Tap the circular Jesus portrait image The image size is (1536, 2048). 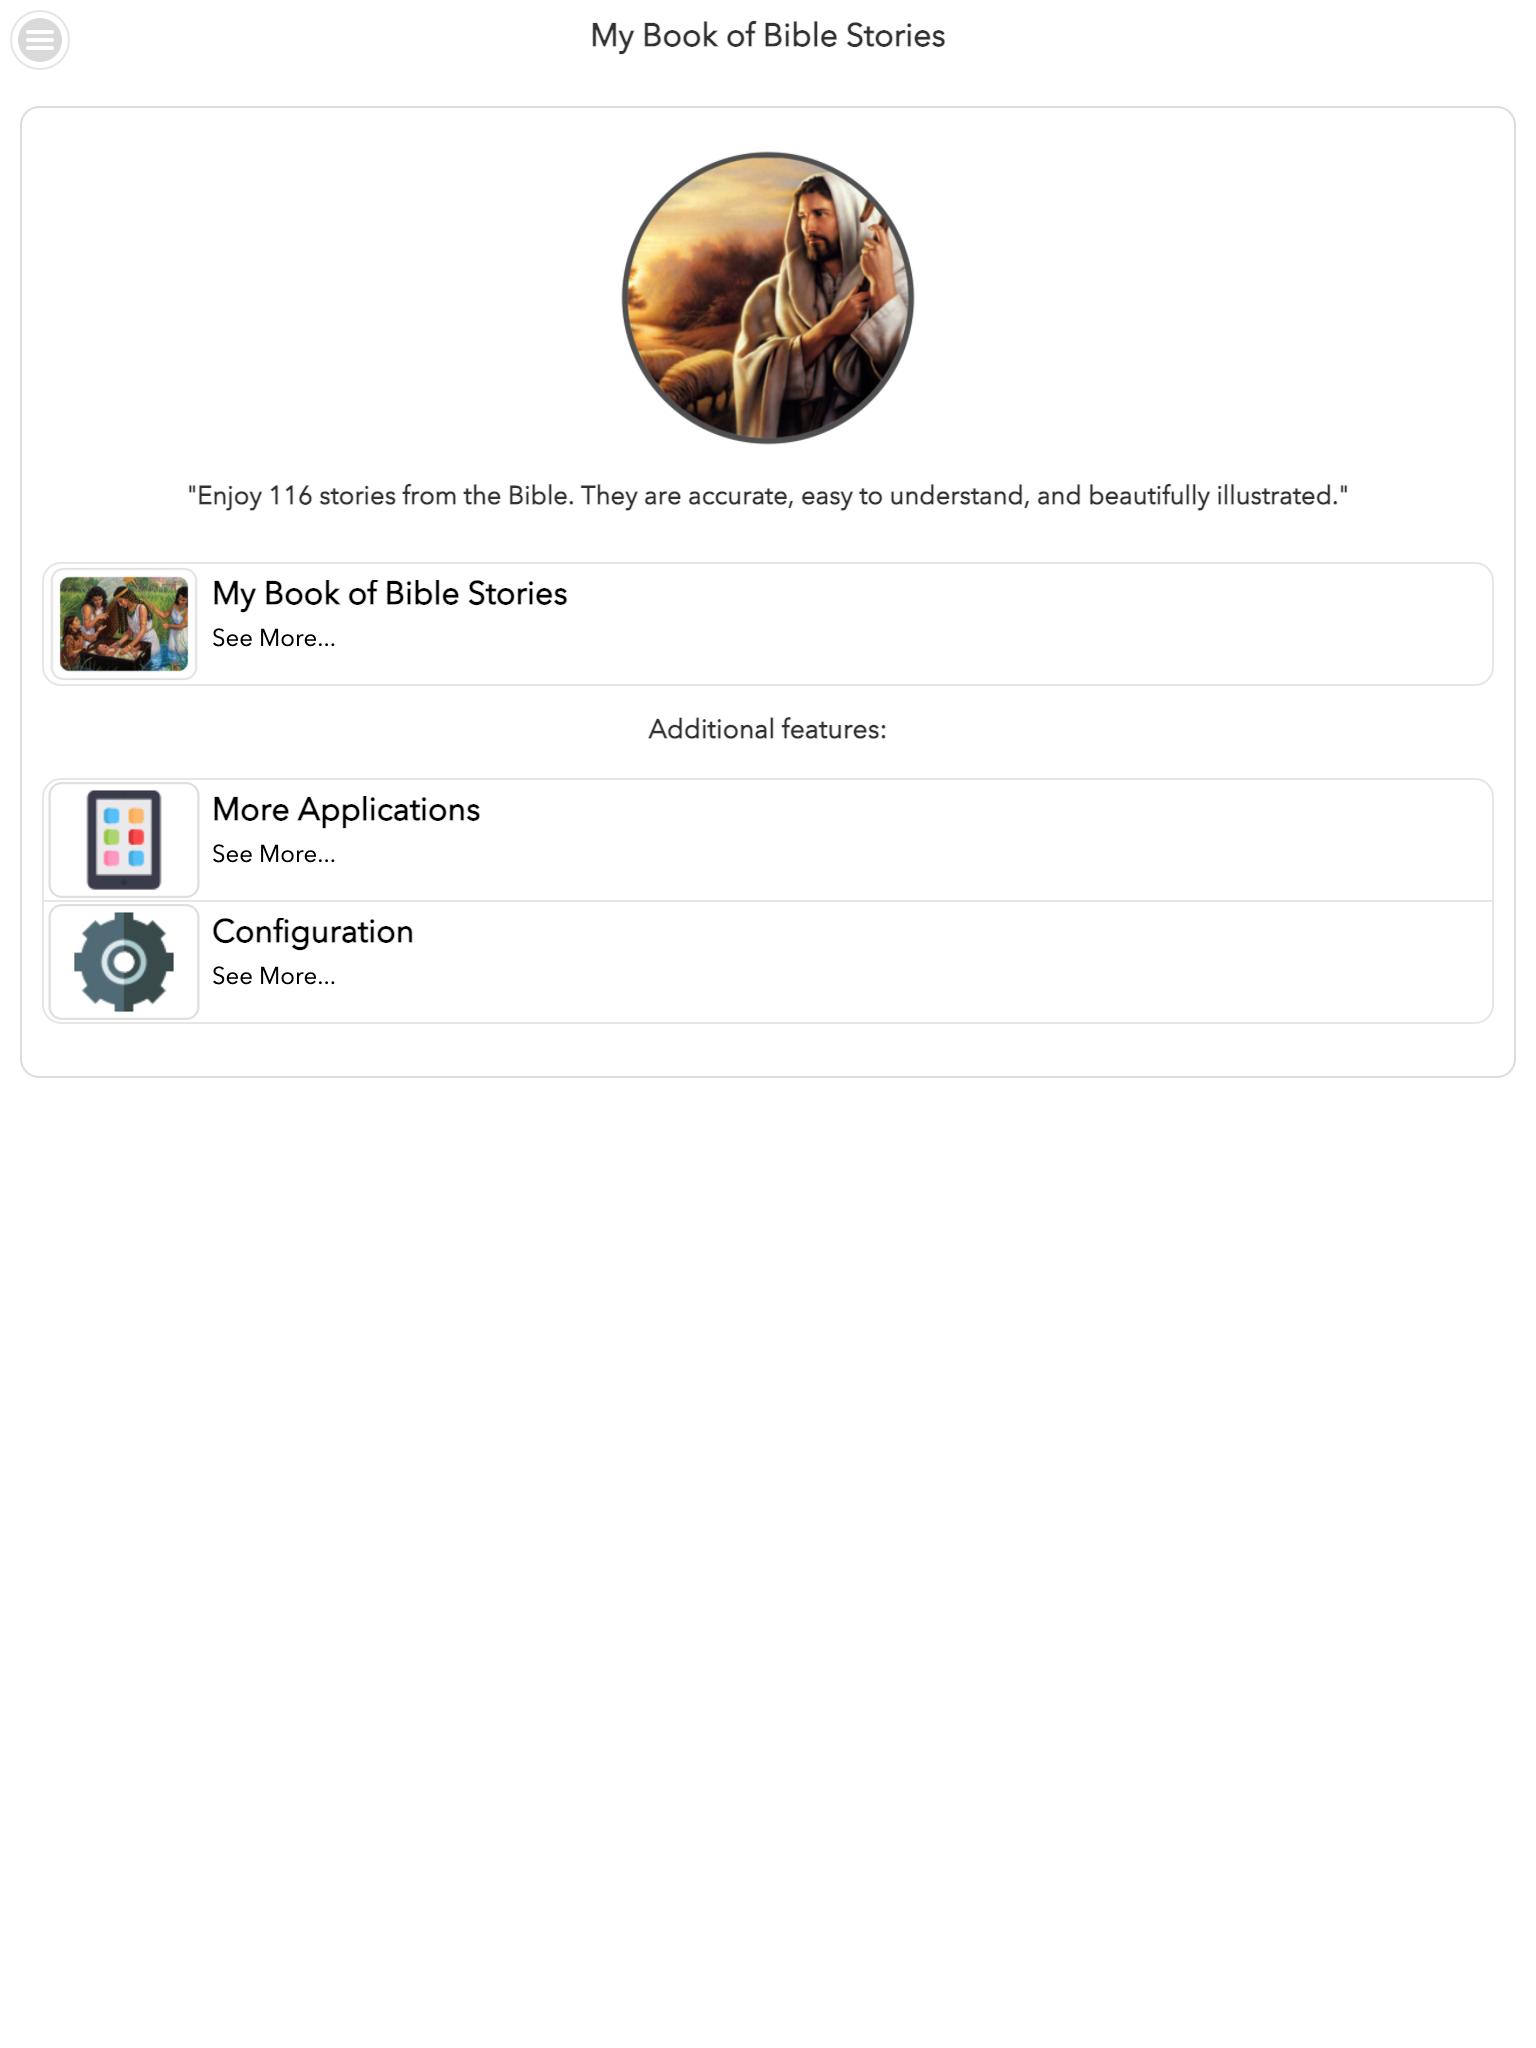coord(768,297)
